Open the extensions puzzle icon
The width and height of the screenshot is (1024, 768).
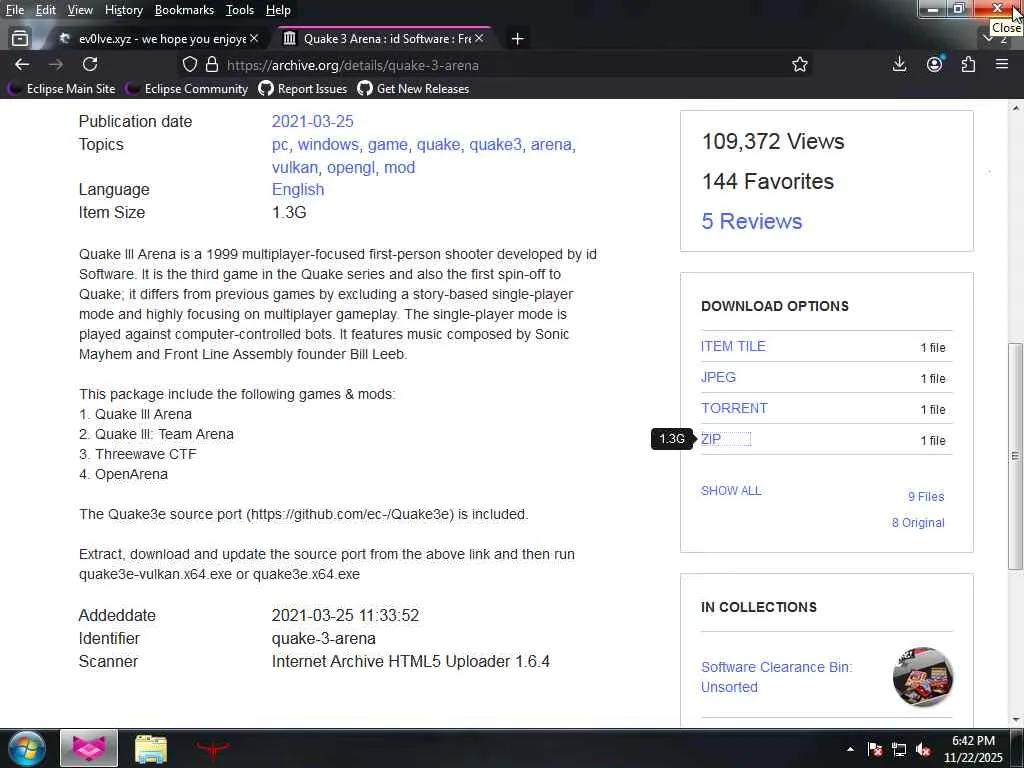pyautogui.click(x=968, y=64)
